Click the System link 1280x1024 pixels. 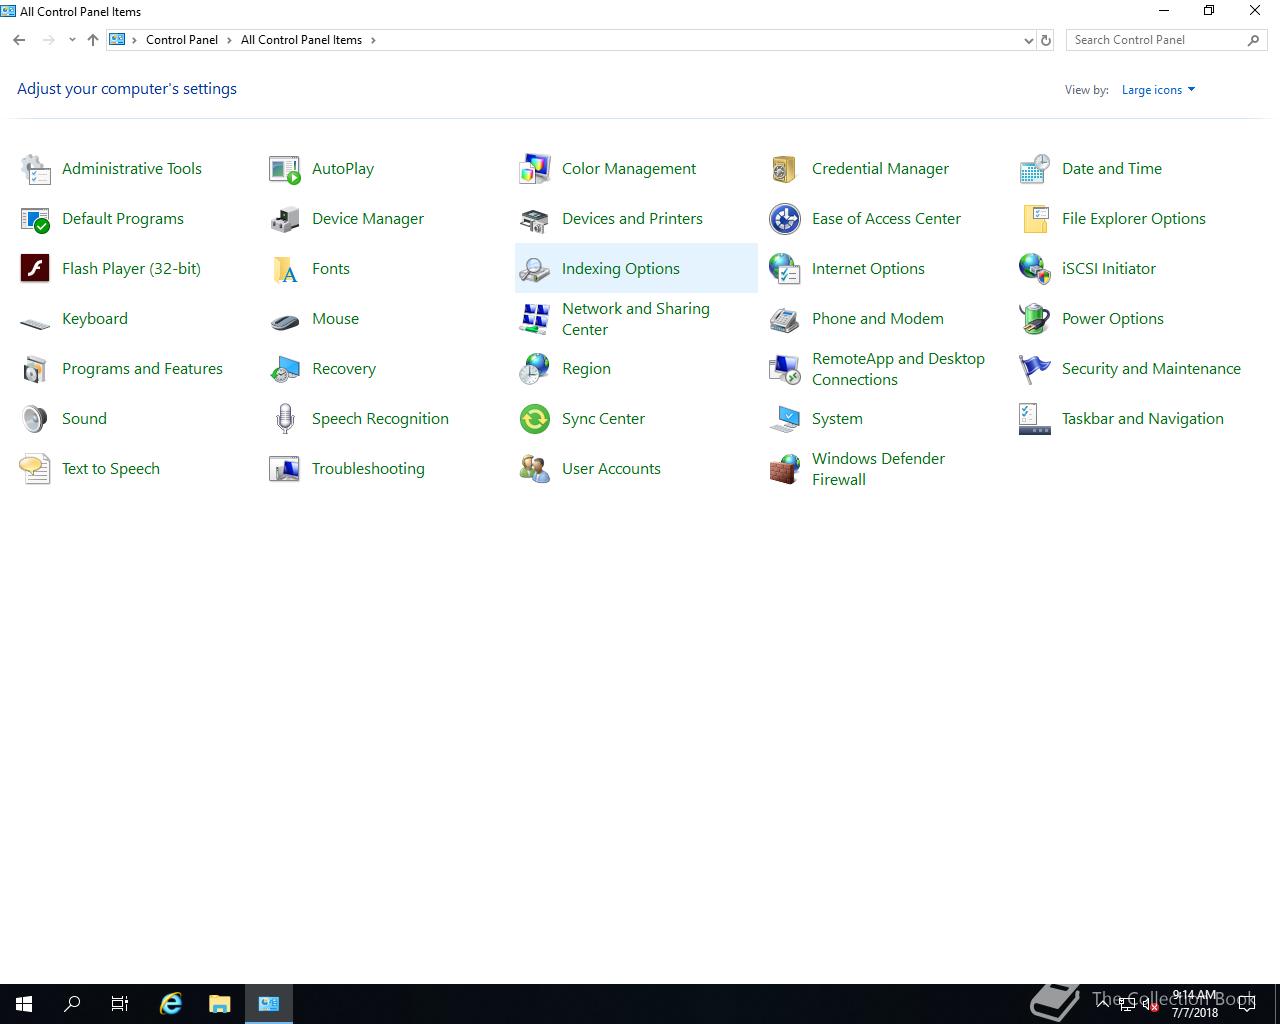point(837,419)
